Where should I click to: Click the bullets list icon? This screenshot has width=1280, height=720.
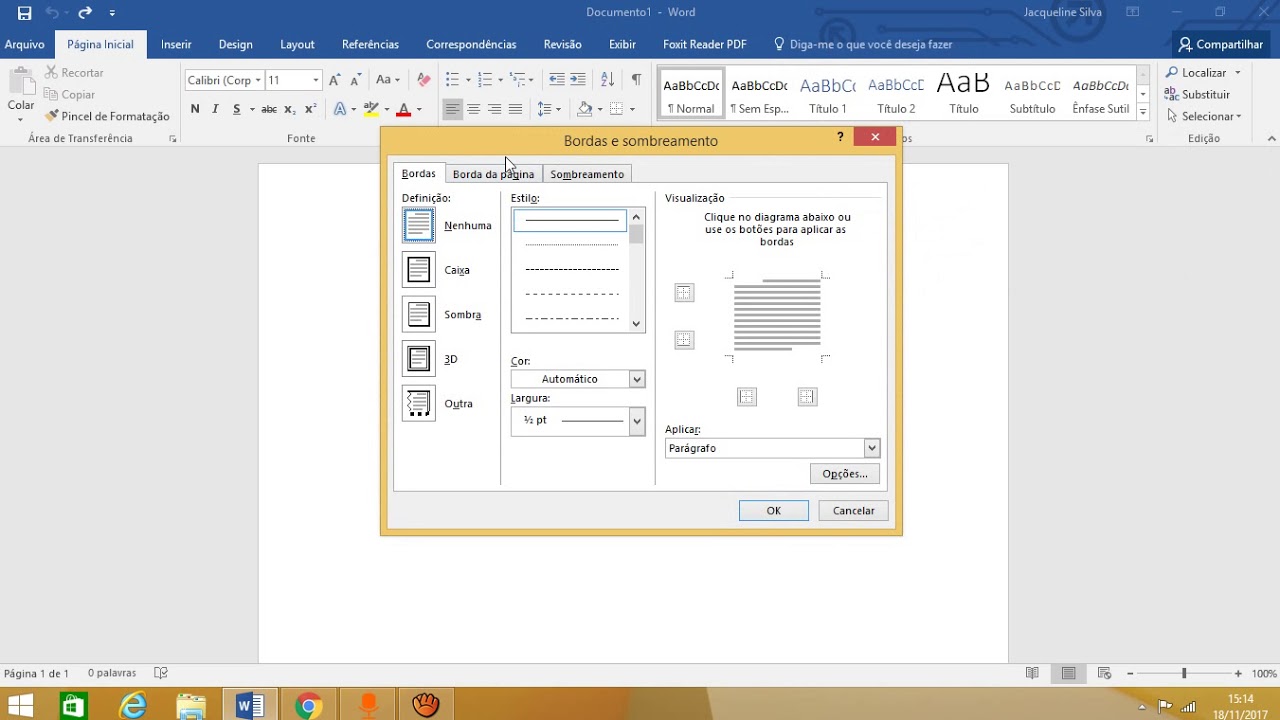[452, 80]
